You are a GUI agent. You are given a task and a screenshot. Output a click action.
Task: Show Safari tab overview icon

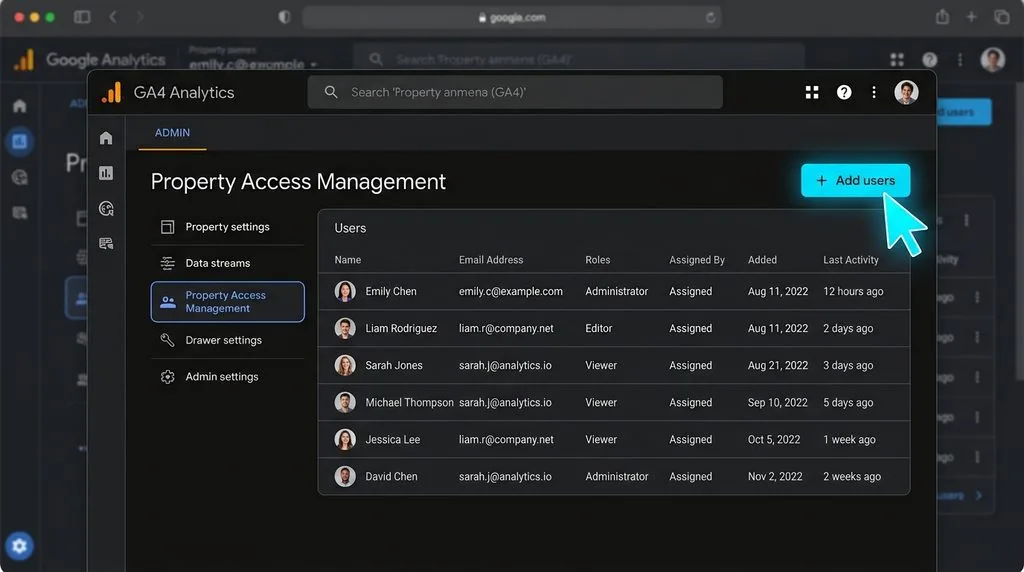point(1001,17)
